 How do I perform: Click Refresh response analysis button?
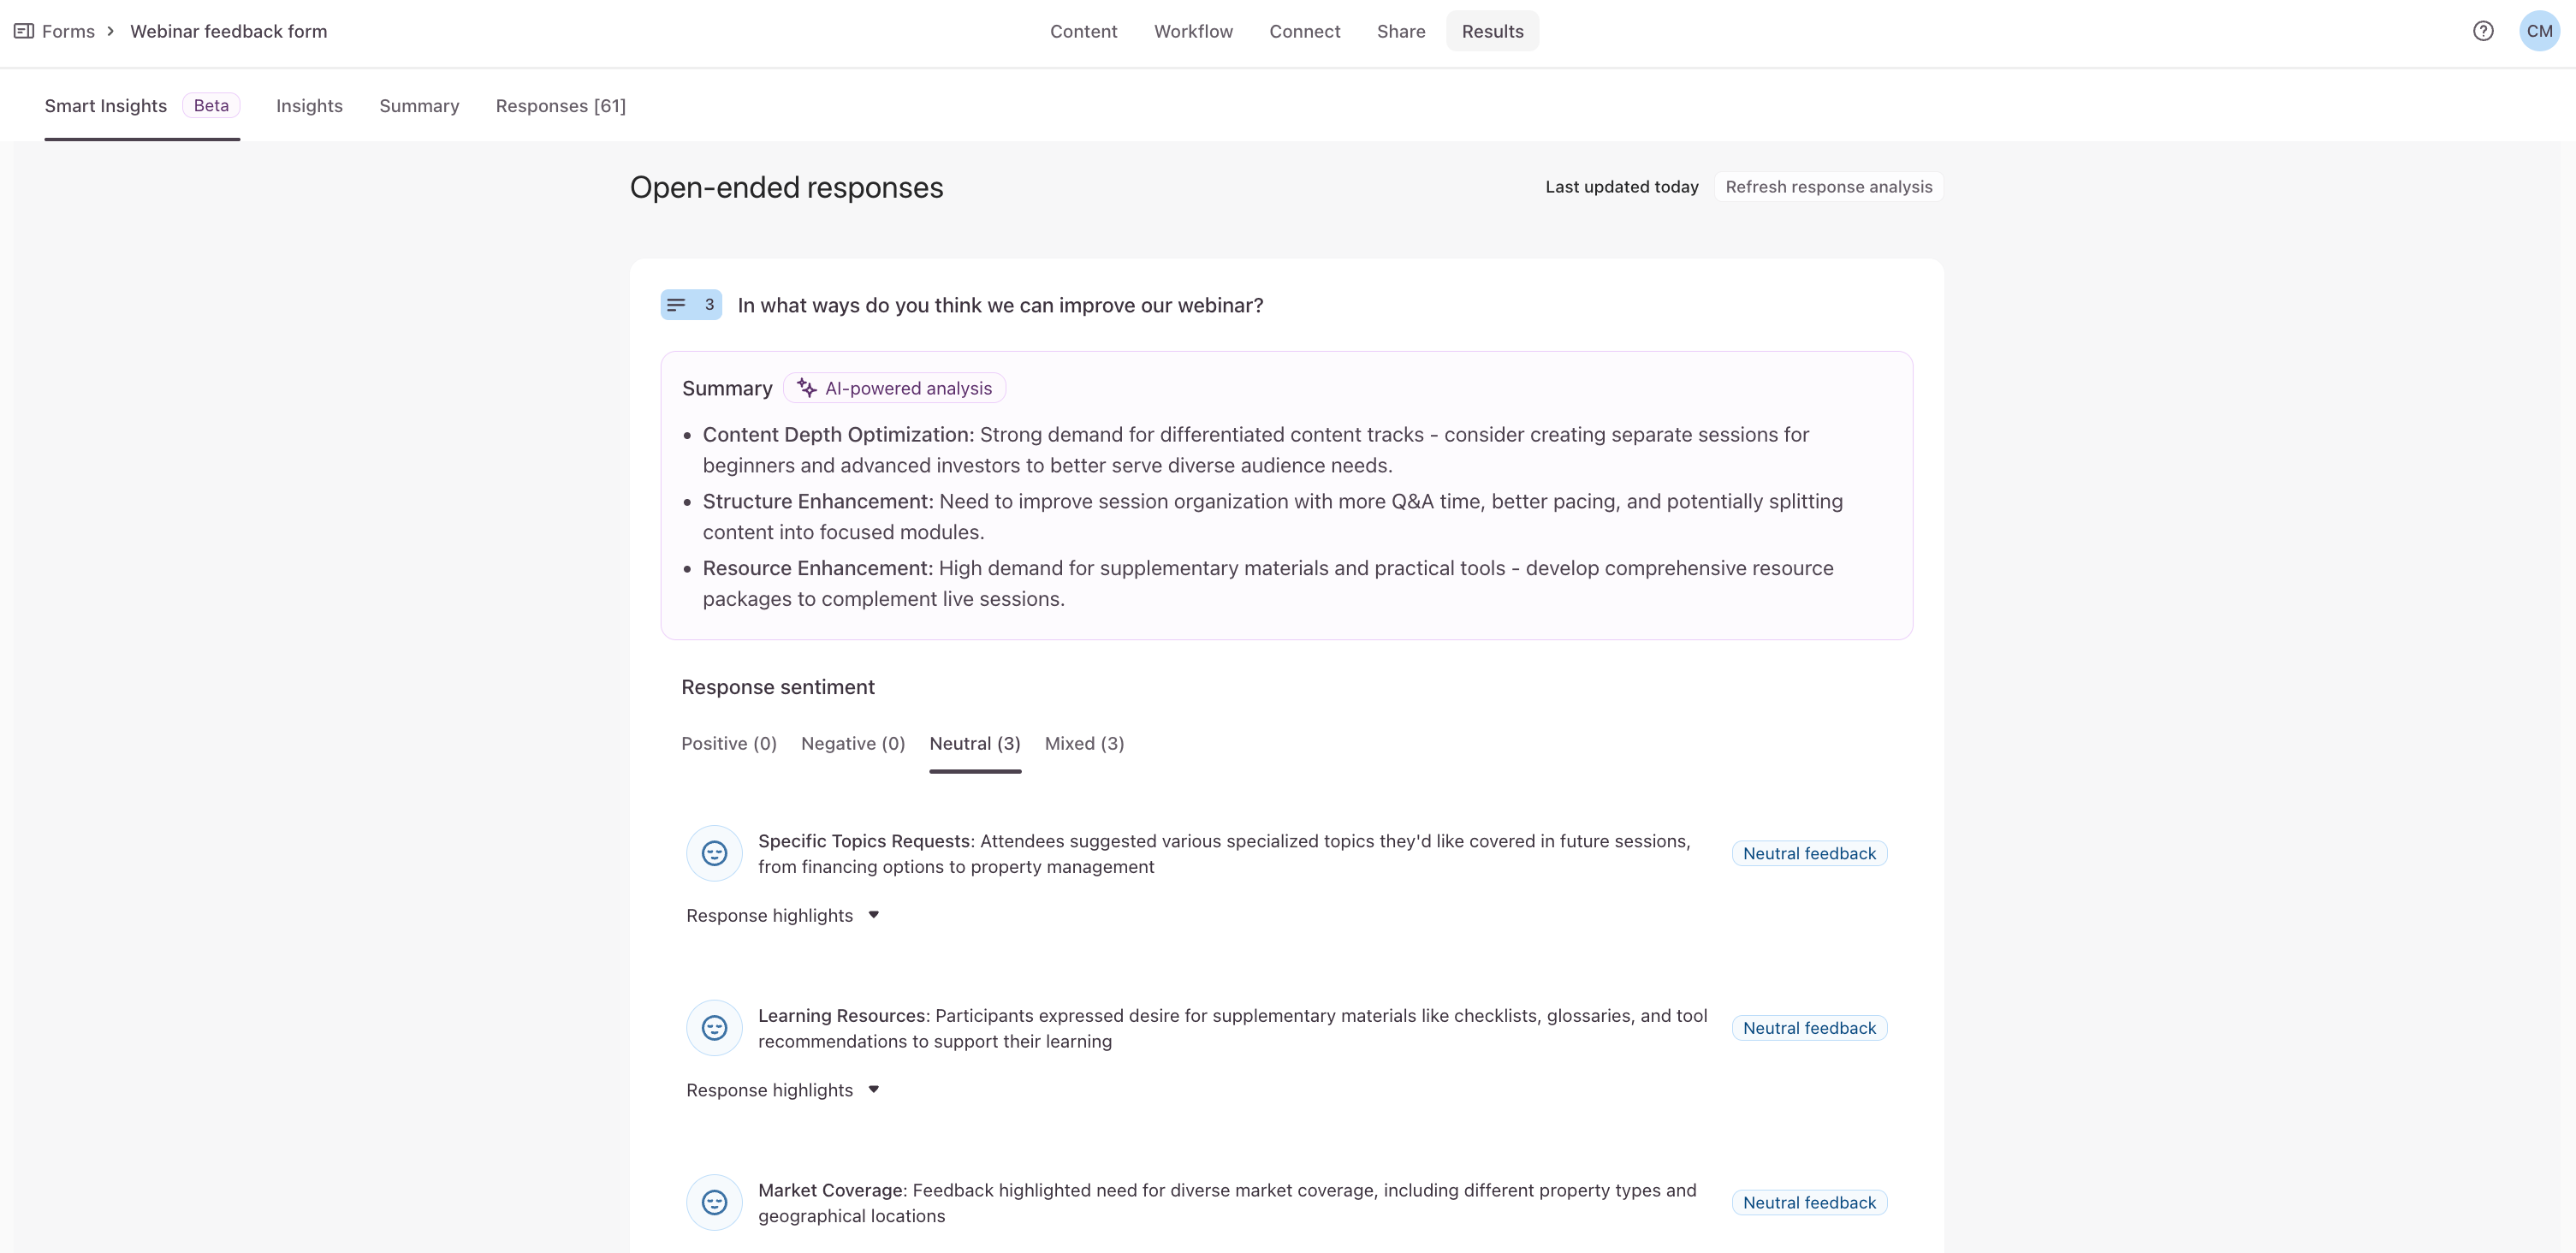tap(1828, 187)
